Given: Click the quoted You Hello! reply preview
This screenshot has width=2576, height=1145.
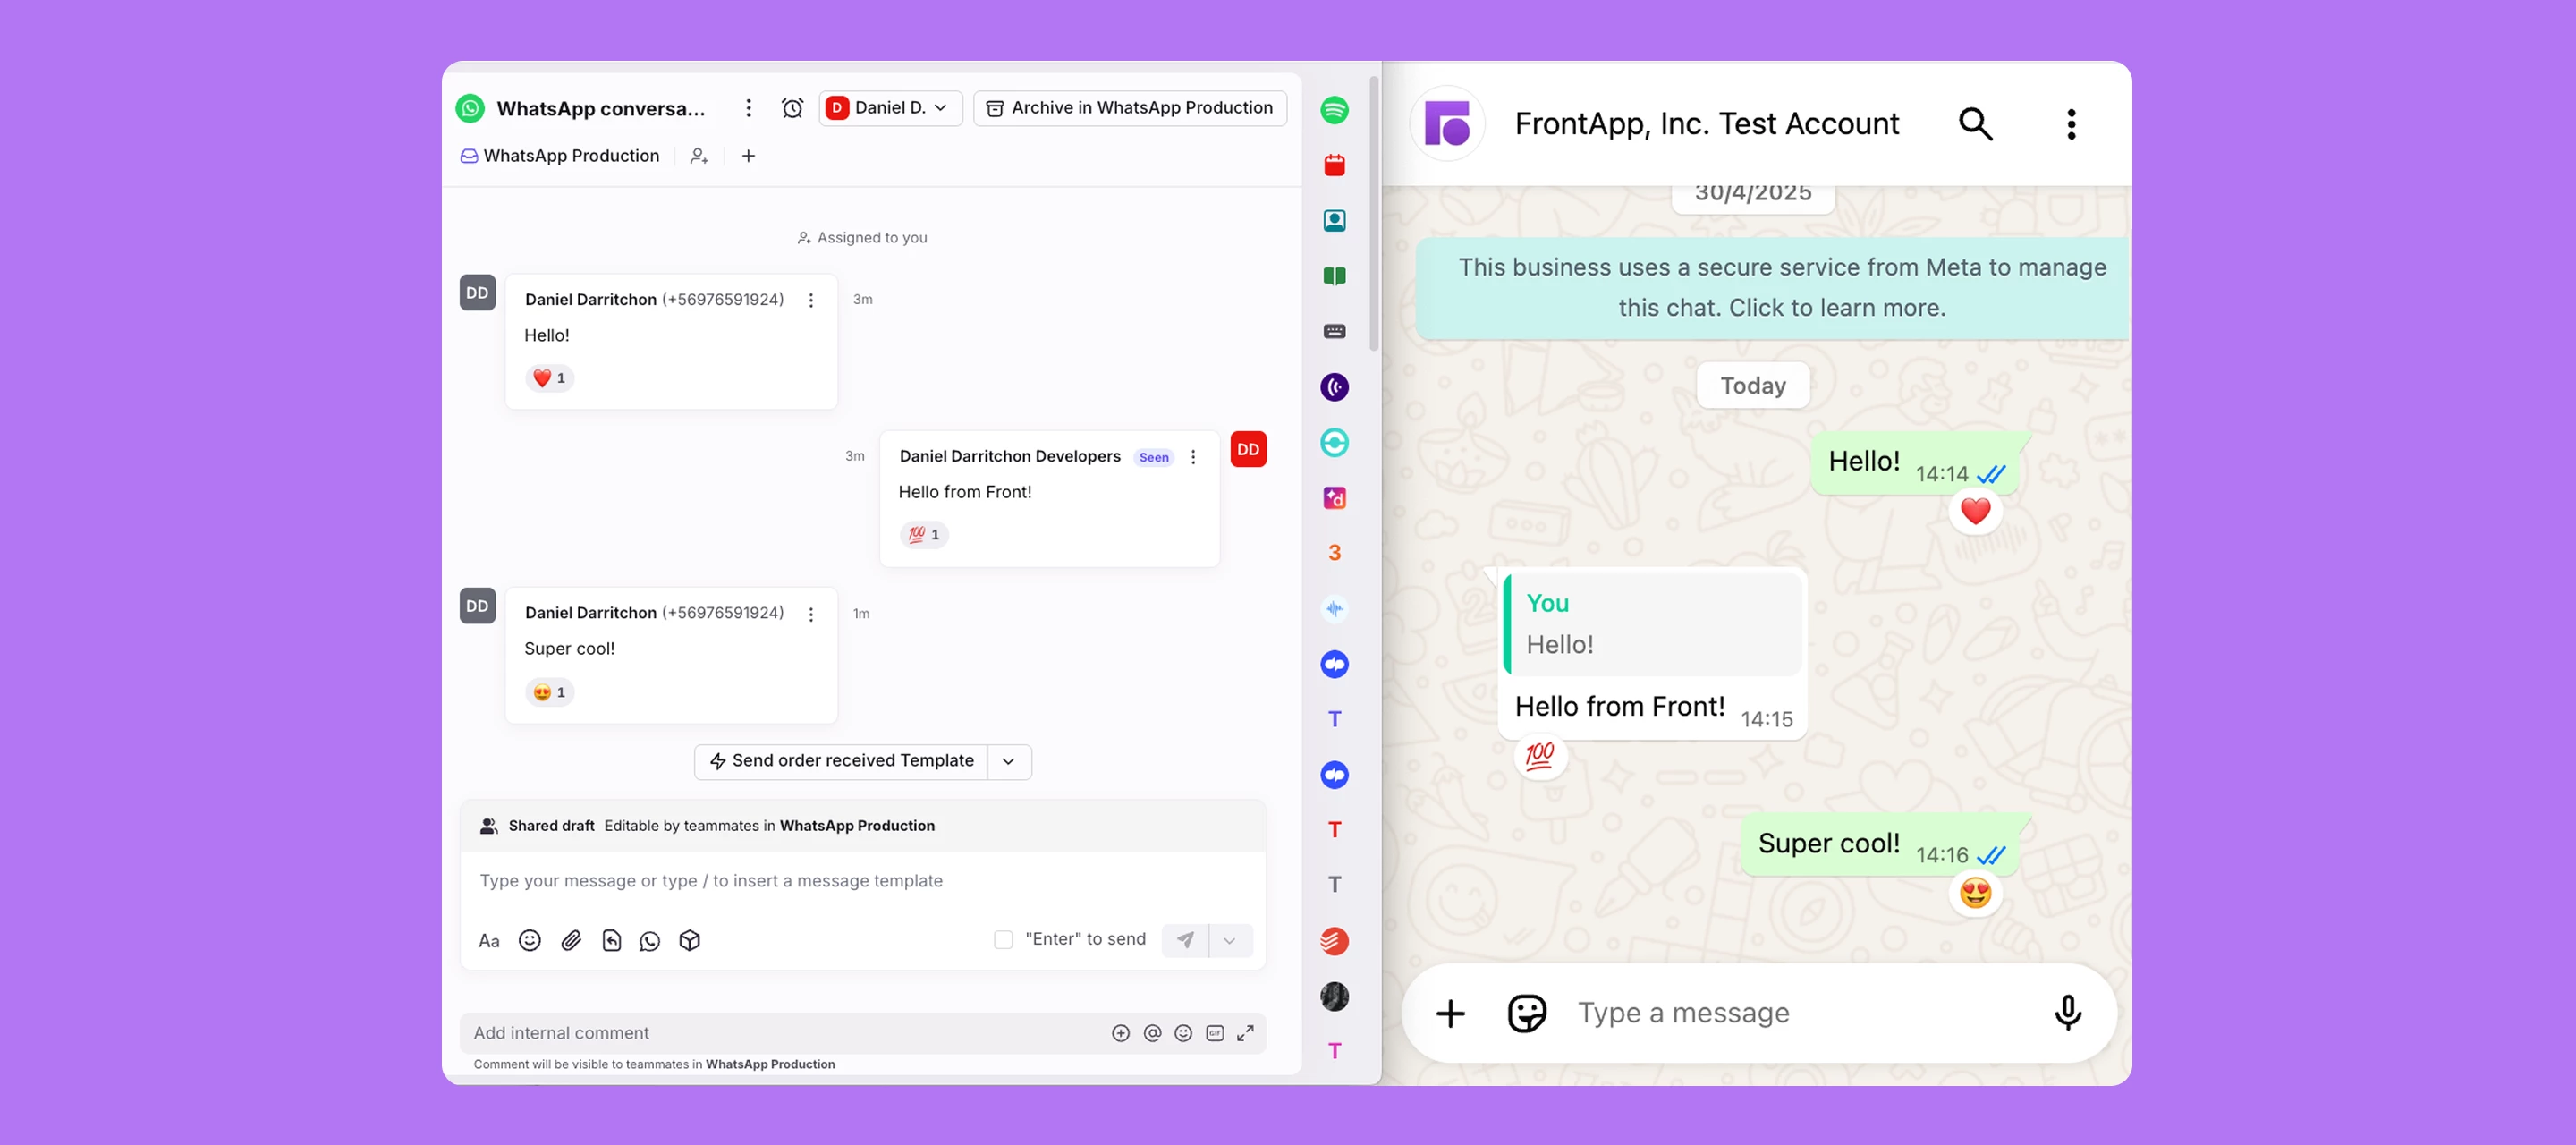Looking at the screenshot, I should [x=1653, y=624].
